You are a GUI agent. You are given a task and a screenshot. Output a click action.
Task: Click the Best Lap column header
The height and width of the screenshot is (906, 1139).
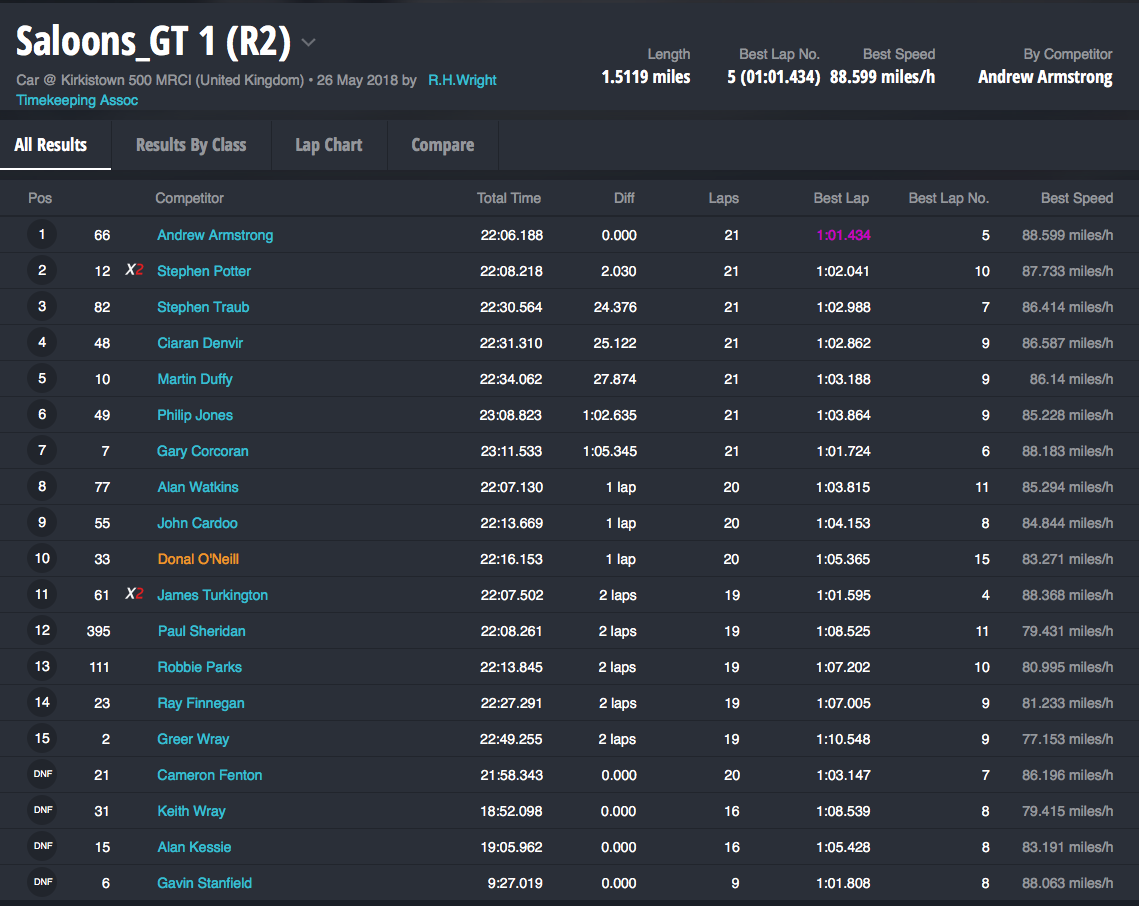coord(841,198)
